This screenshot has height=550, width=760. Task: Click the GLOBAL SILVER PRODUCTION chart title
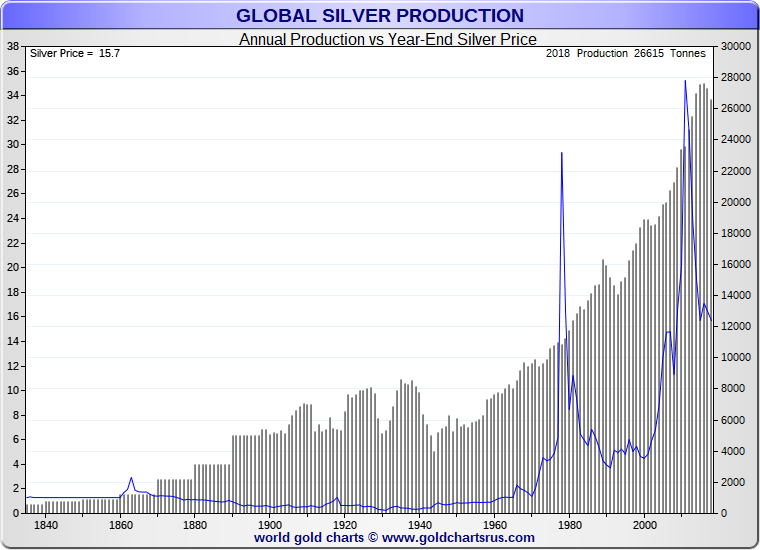click(379, 16)
